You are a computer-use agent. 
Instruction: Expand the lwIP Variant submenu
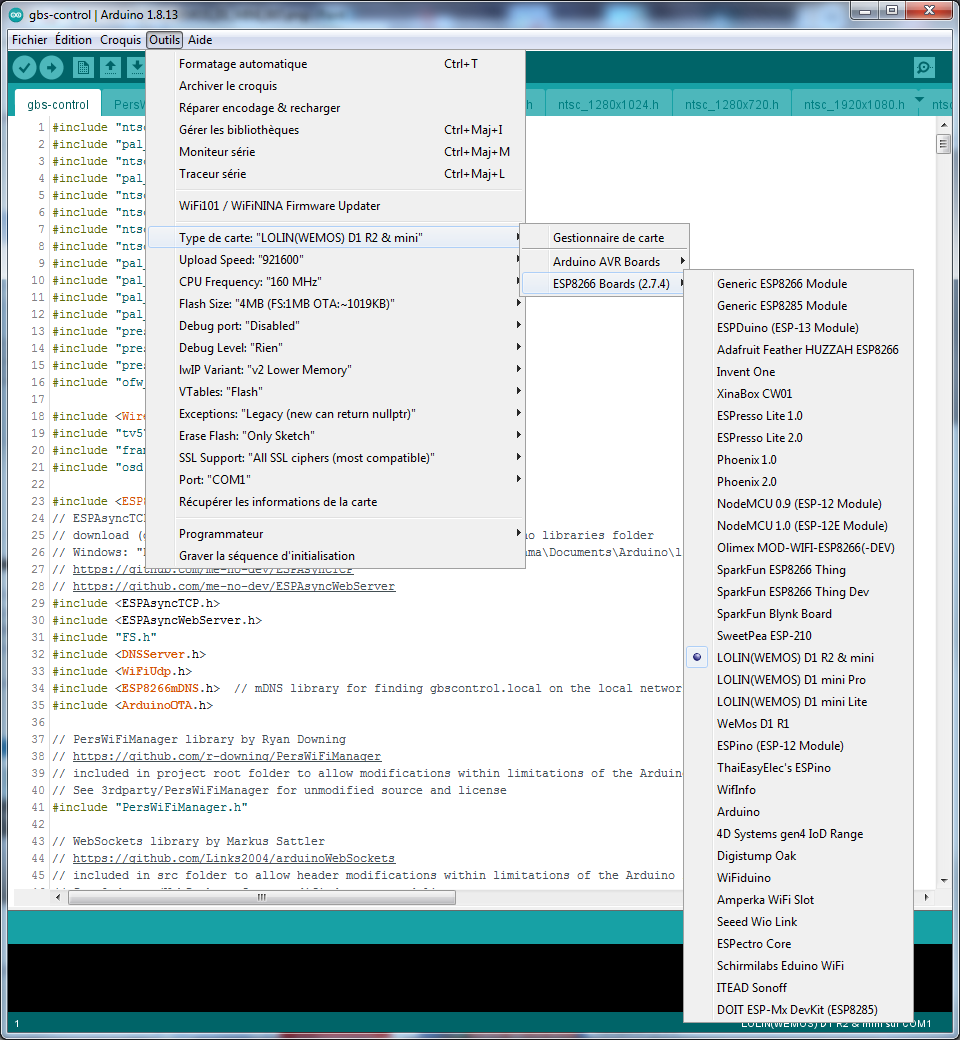[336, 369]
